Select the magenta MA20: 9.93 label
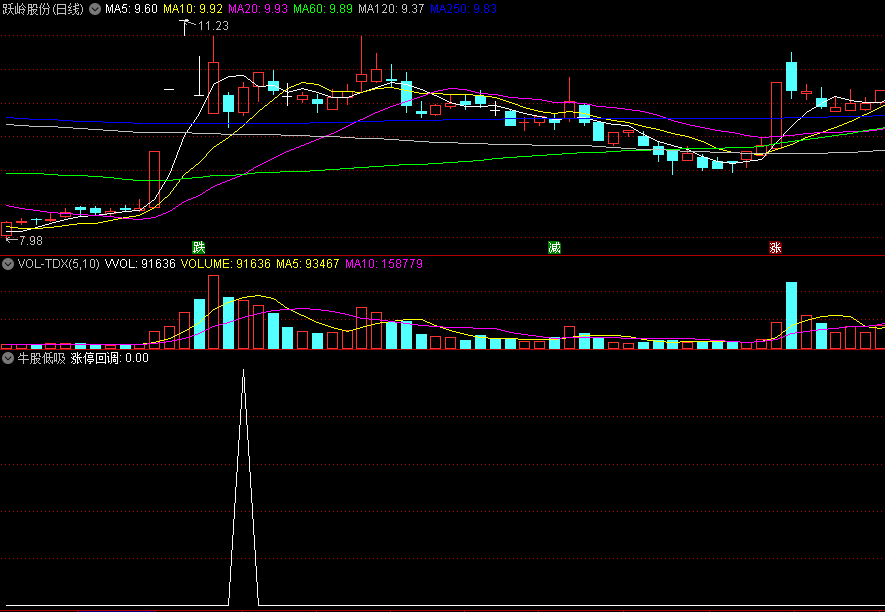885x612 pixels. click(x=258, y=9)
